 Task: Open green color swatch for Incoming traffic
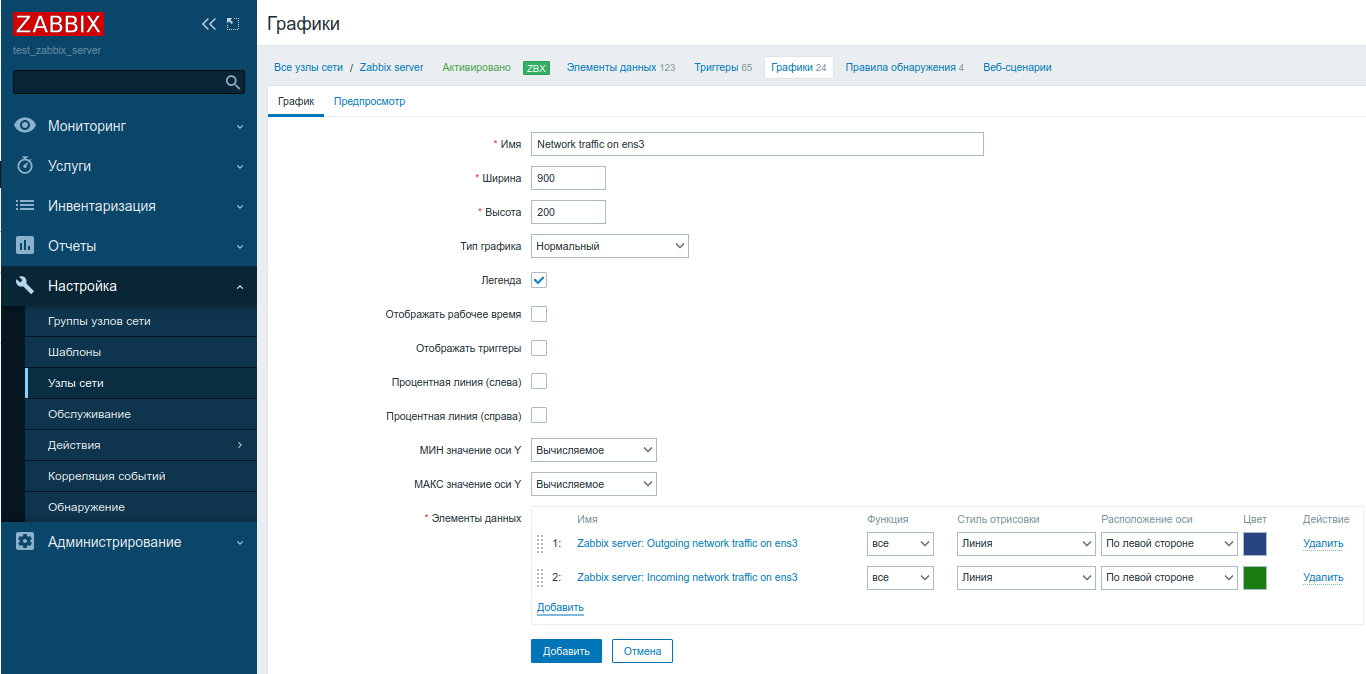click(x=1255, y=578)
